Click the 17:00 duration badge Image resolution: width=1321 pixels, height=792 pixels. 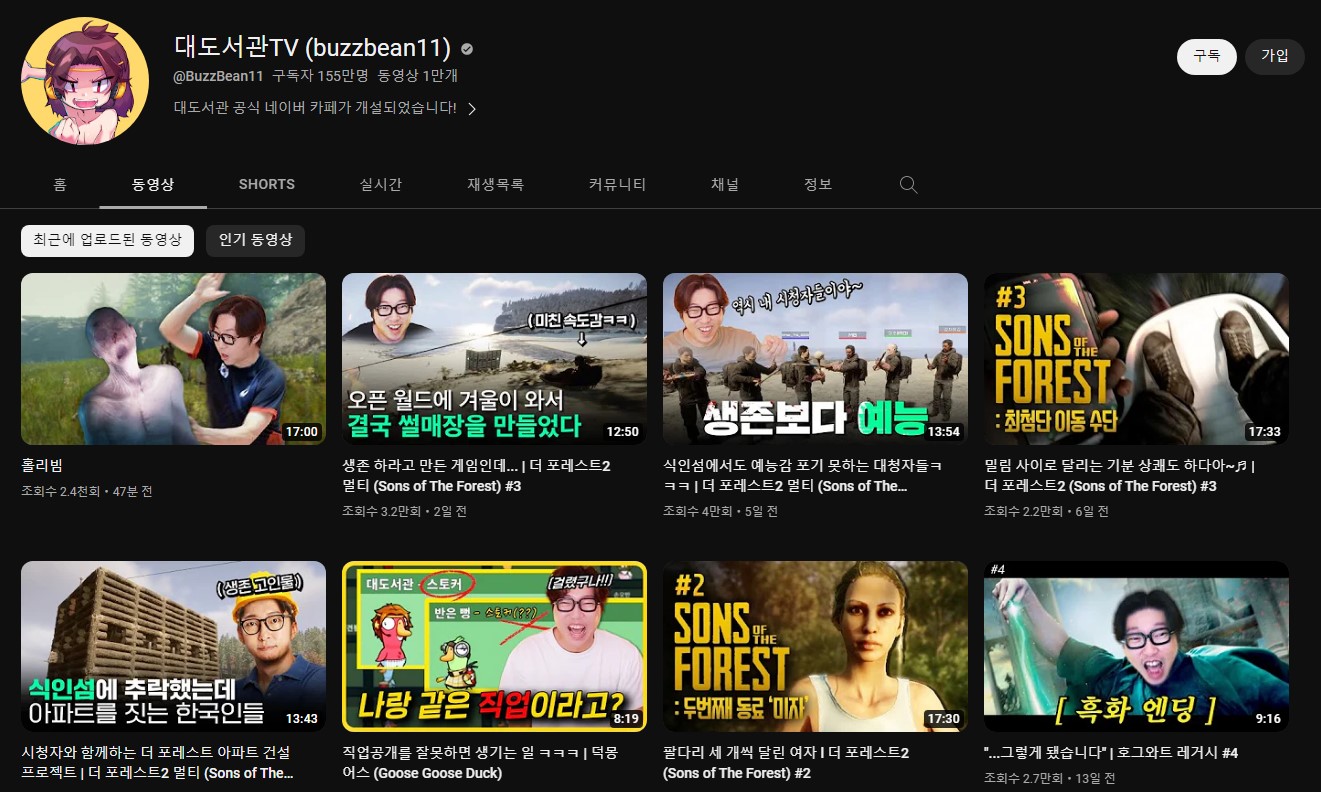pos(301,432)
